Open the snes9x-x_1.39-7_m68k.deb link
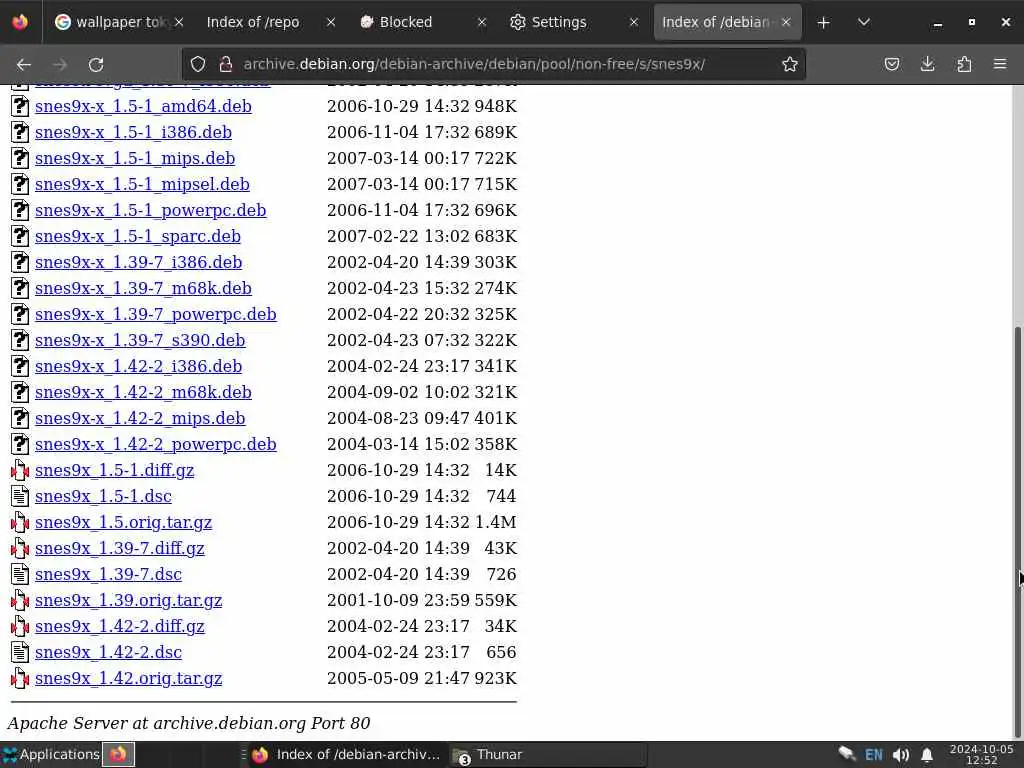The width and height of the screenshot is (1024, 768). point(143,289)
